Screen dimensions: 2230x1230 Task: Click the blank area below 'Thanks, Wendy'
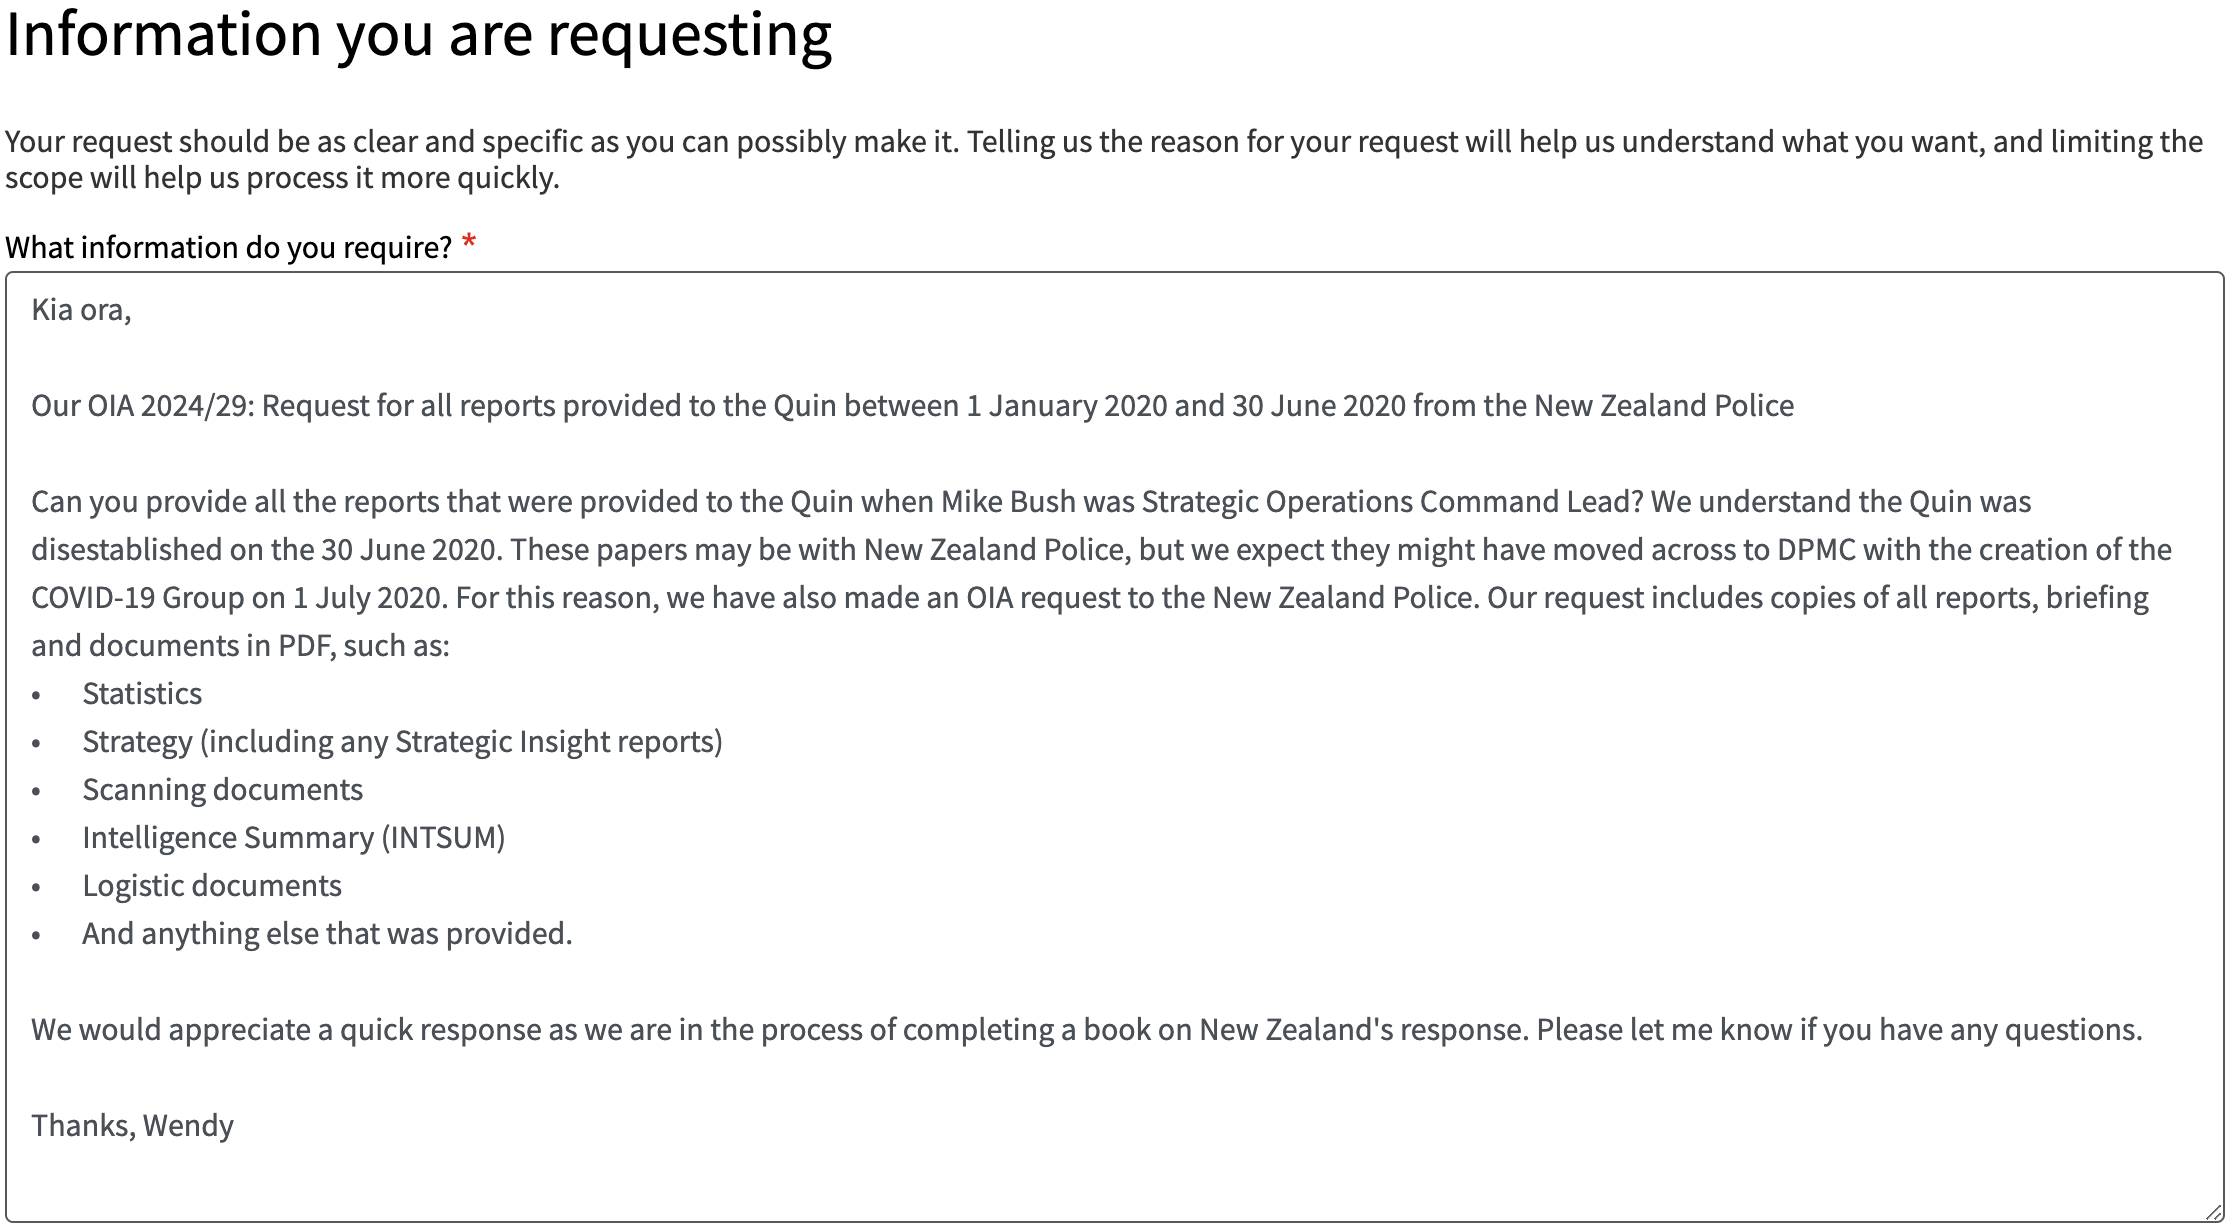pos(1115,1180)
